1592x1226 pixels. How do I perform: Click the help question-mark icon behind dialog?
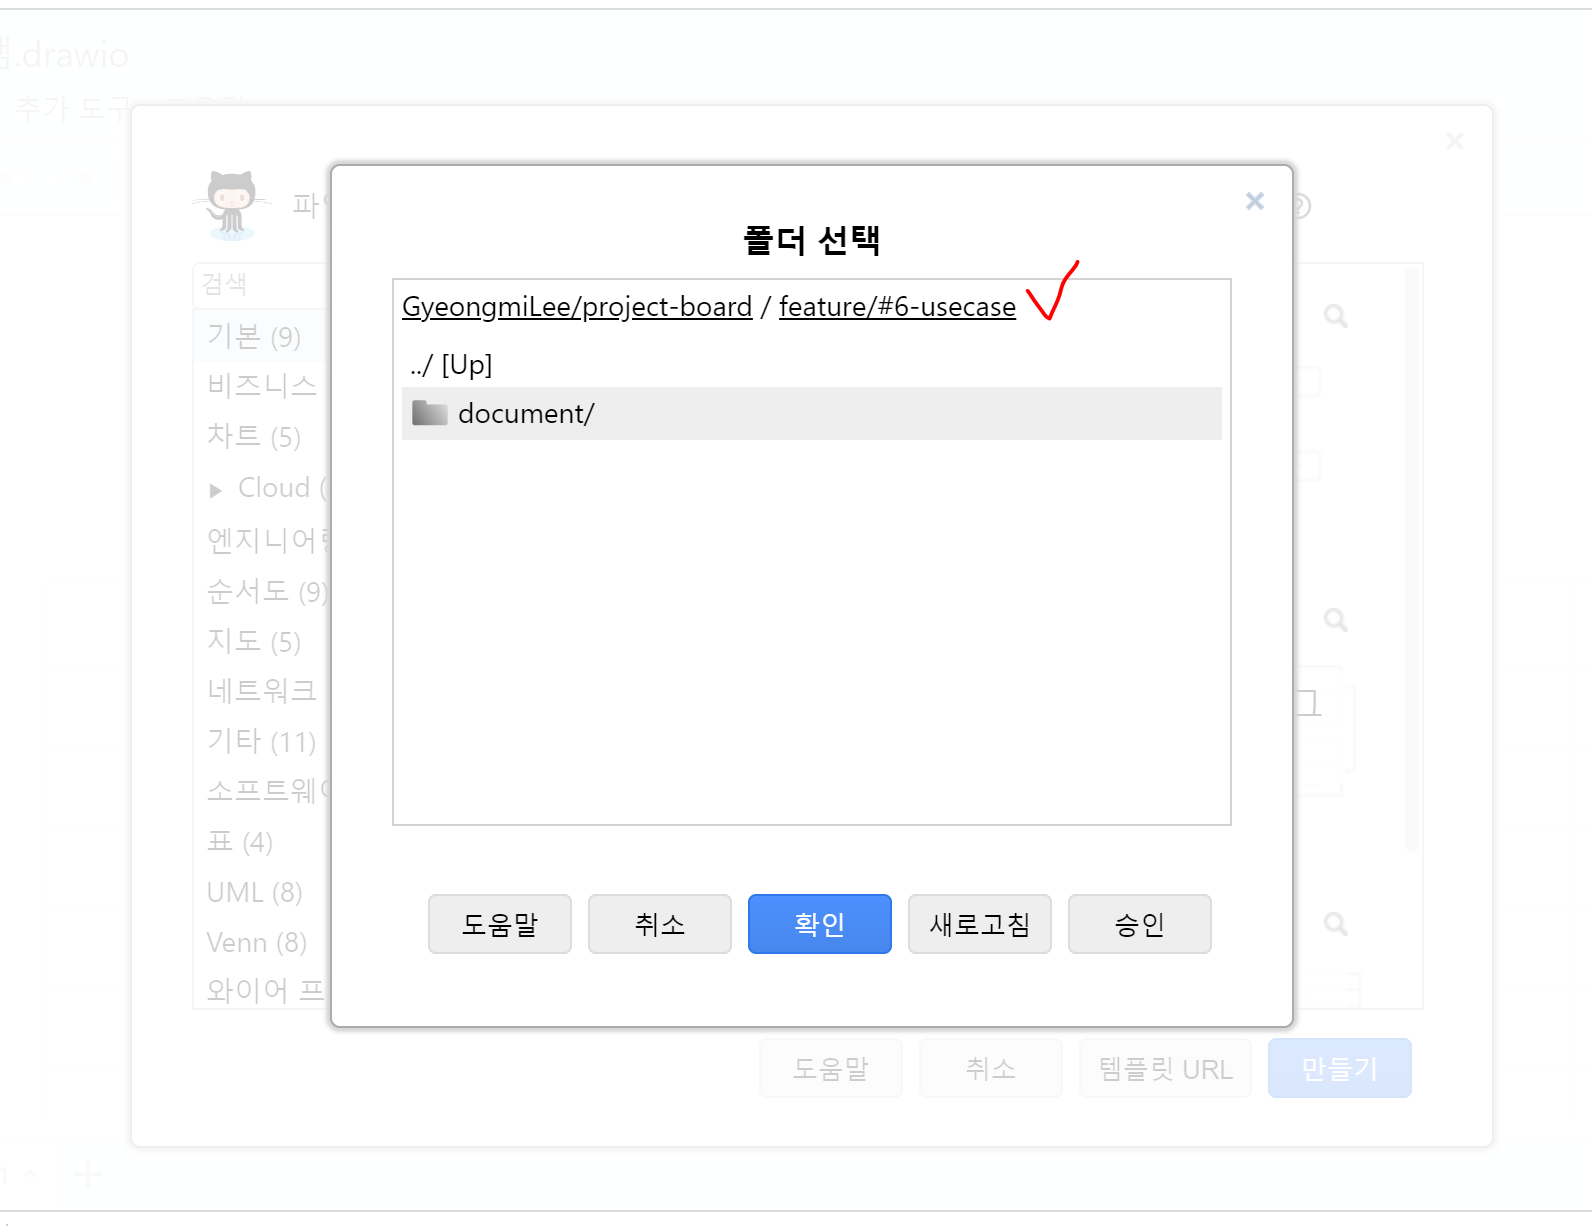[1301, 206]
